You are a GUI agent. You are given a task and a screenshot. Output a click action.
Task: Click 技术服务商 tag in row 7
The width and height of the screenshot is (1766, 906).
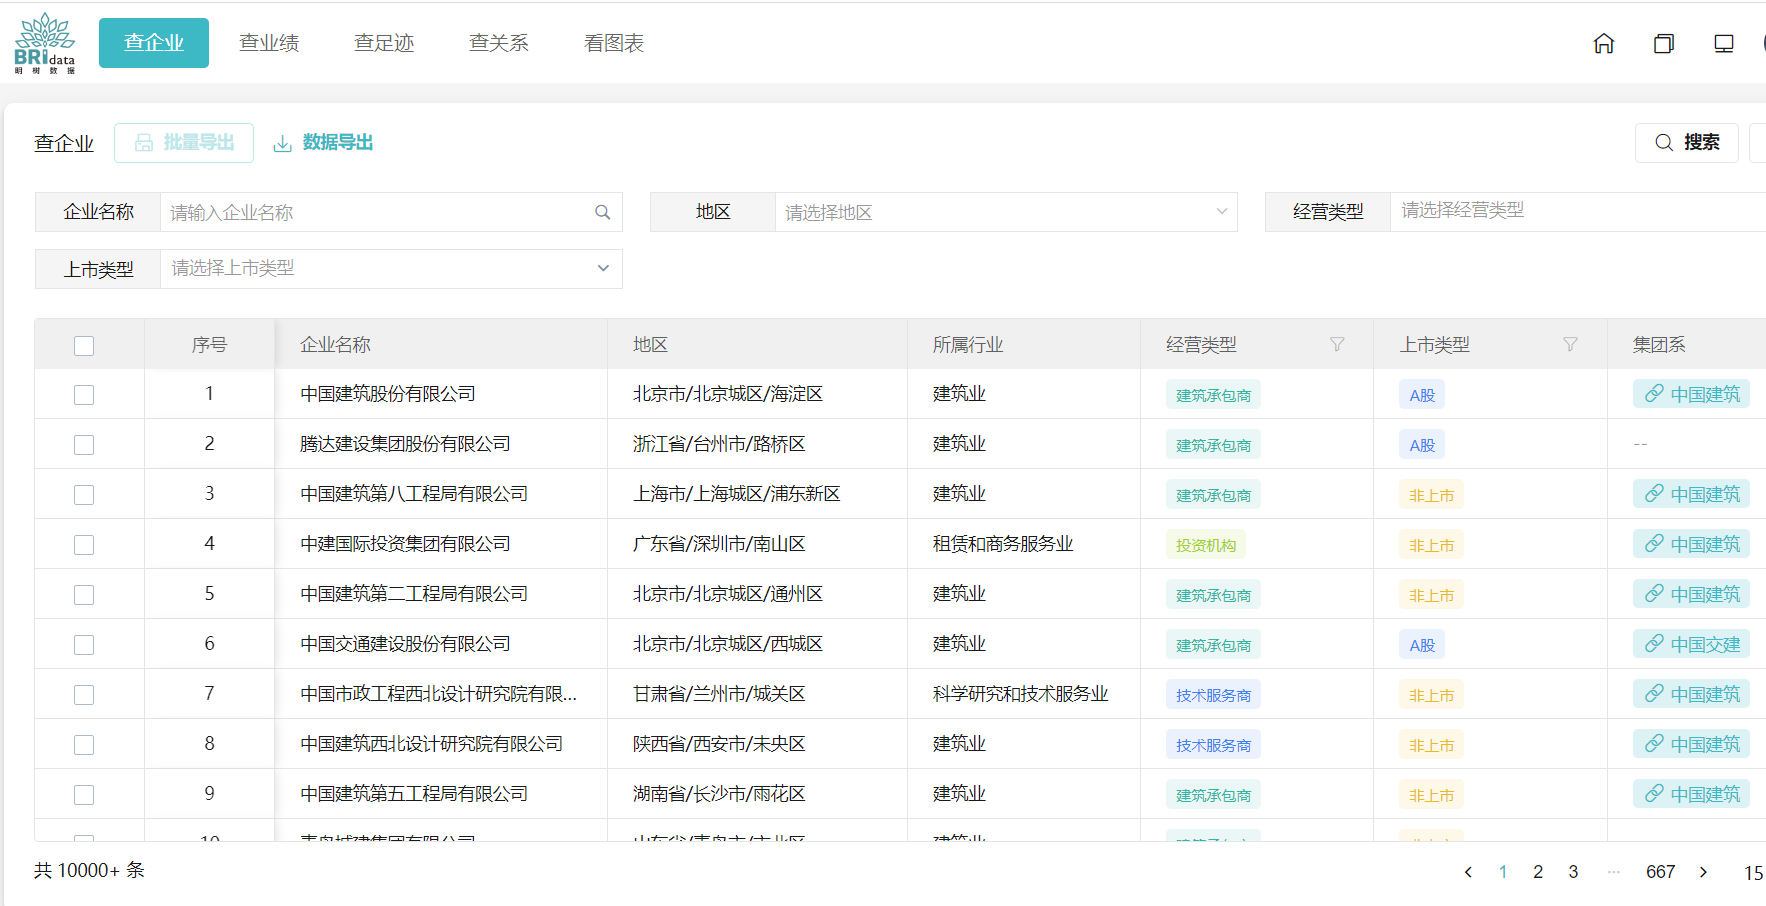click(x=1213, y=695)
